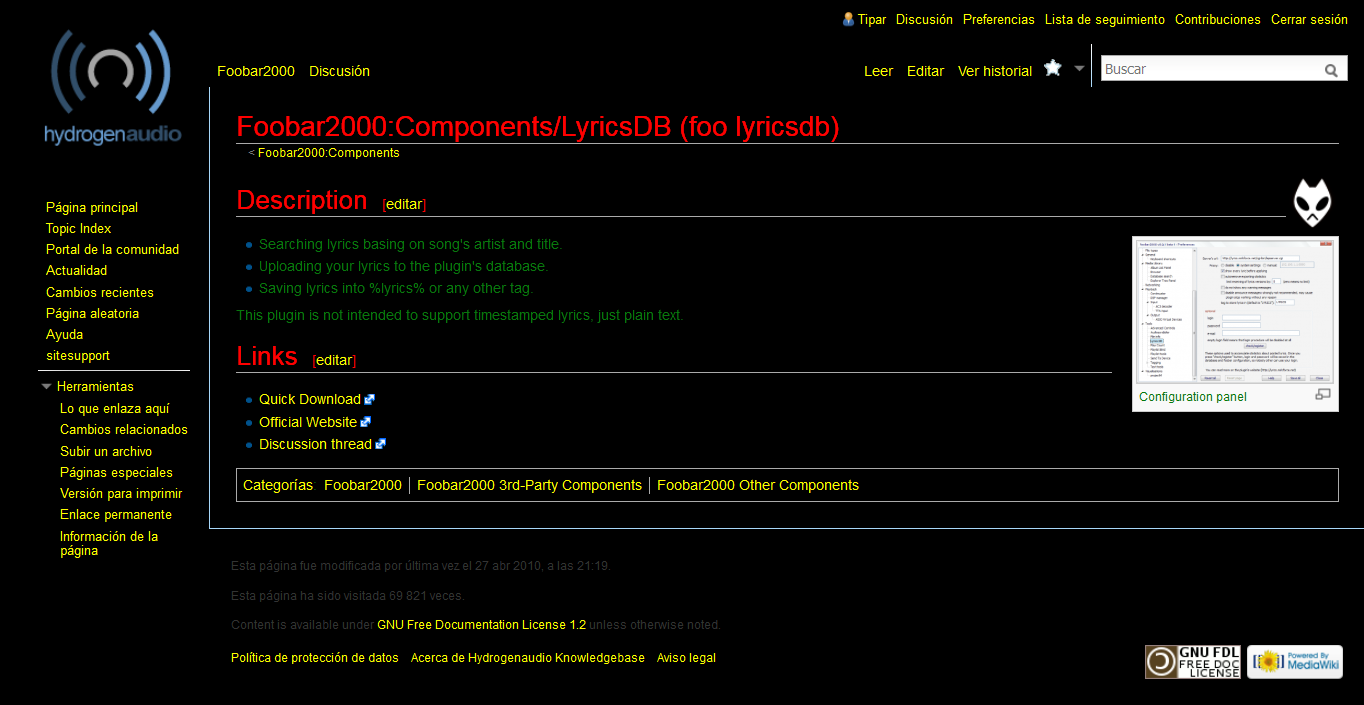Click the Configuration panel caption text
Viewport: 1364px width, 705px height.
[x=1193, y=397]
